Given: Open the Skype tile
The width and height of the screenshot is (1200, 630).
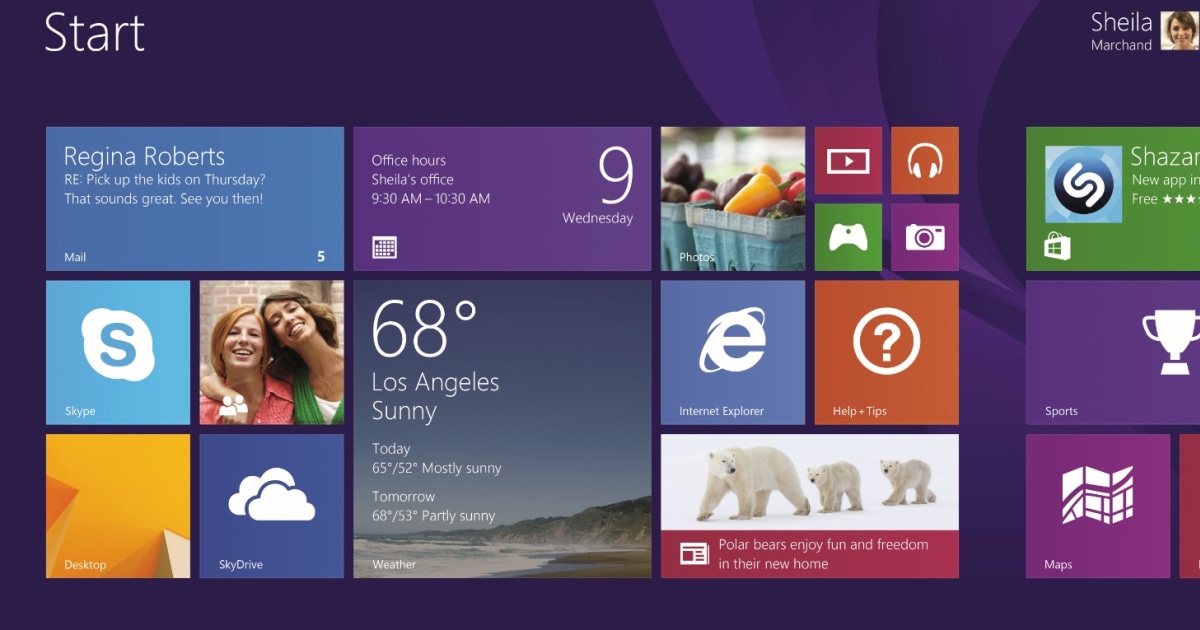Looking at the screenshot, I should tap(117, 352).
